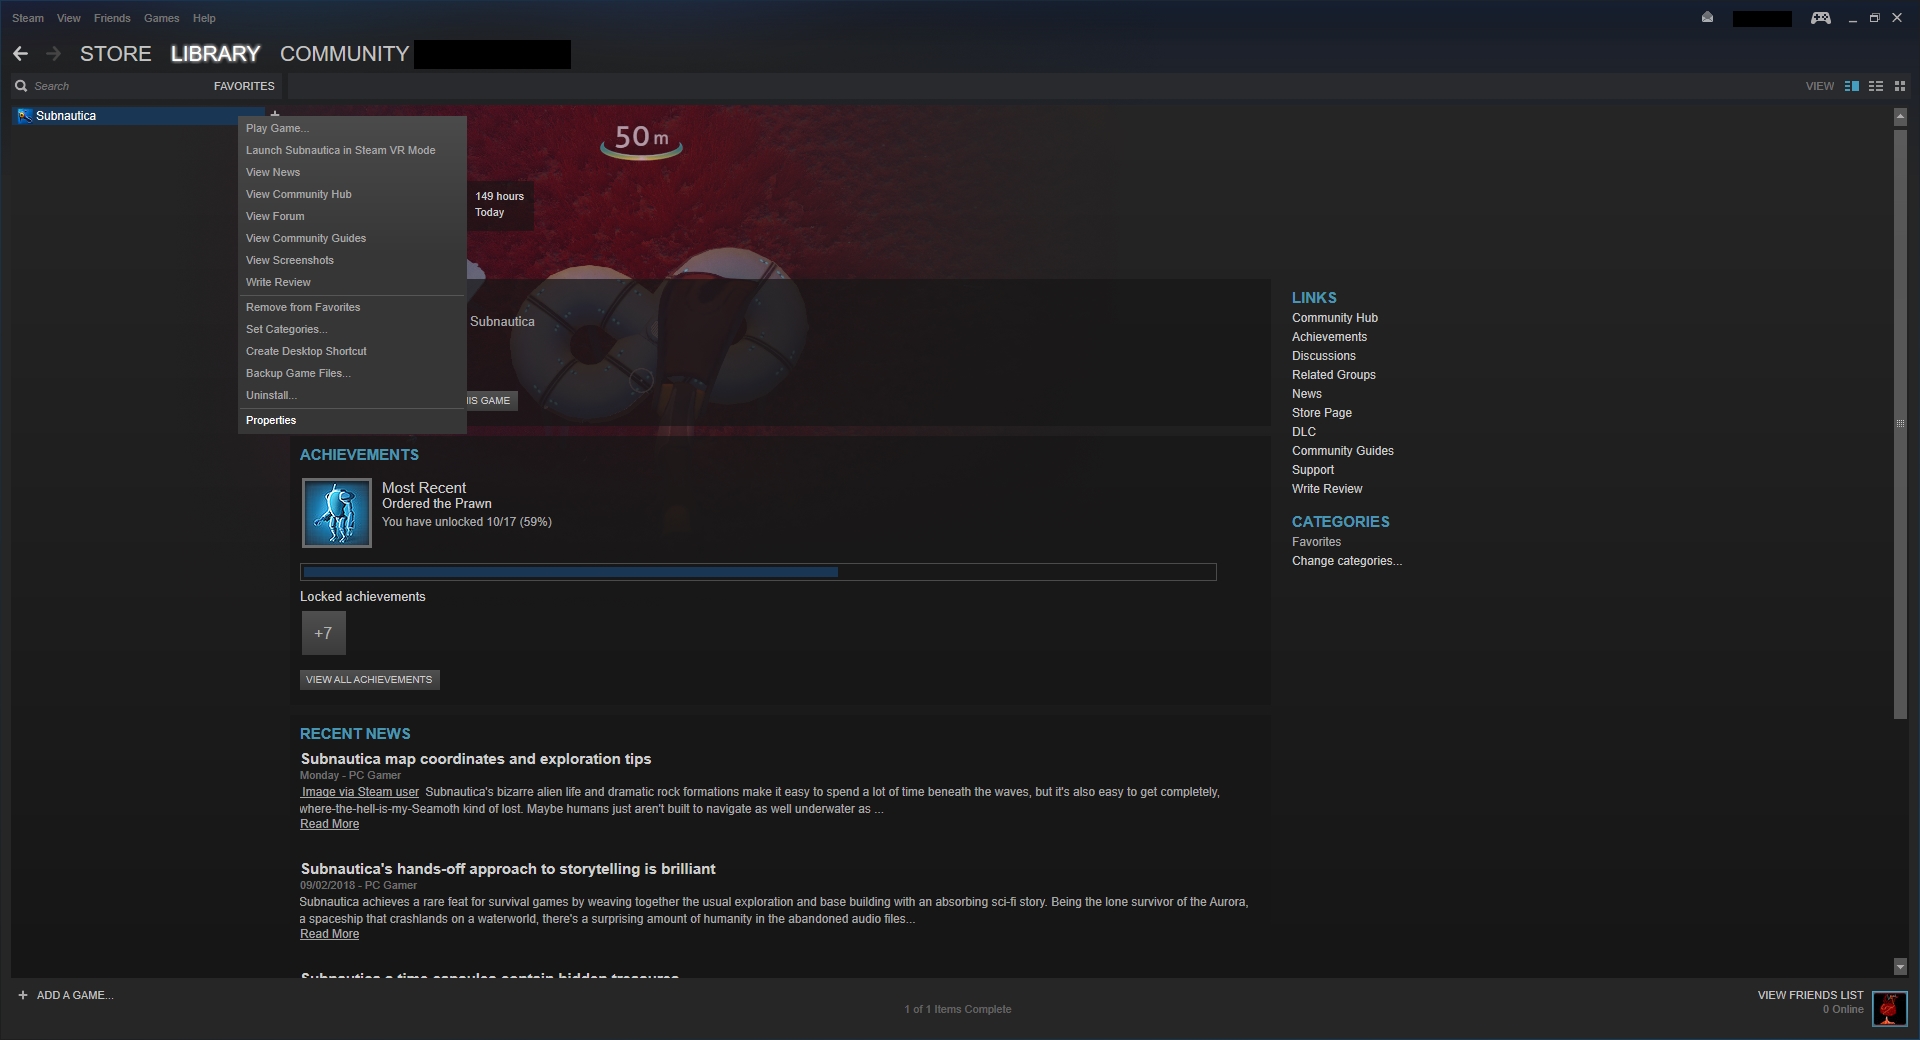Read More on hands-off storytelling article

329,934
